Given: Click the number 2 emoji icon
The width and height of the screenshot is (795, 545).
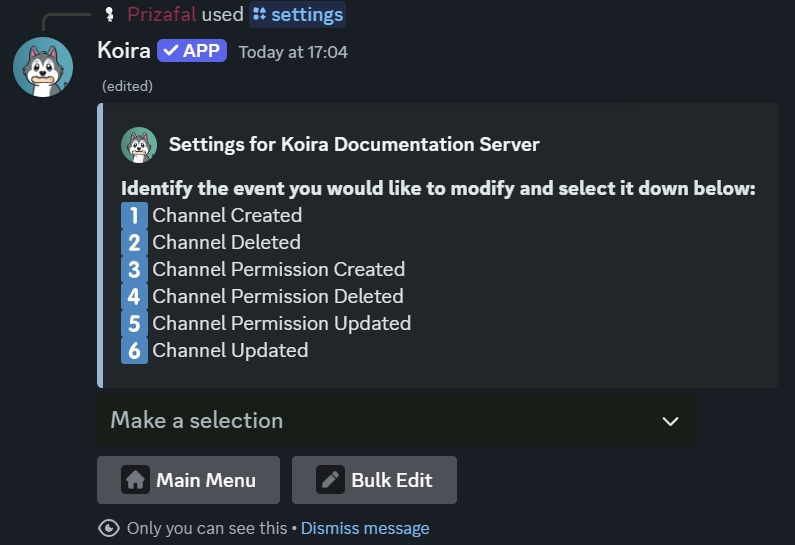Looking at the screenshot, I should click(134, 243).
